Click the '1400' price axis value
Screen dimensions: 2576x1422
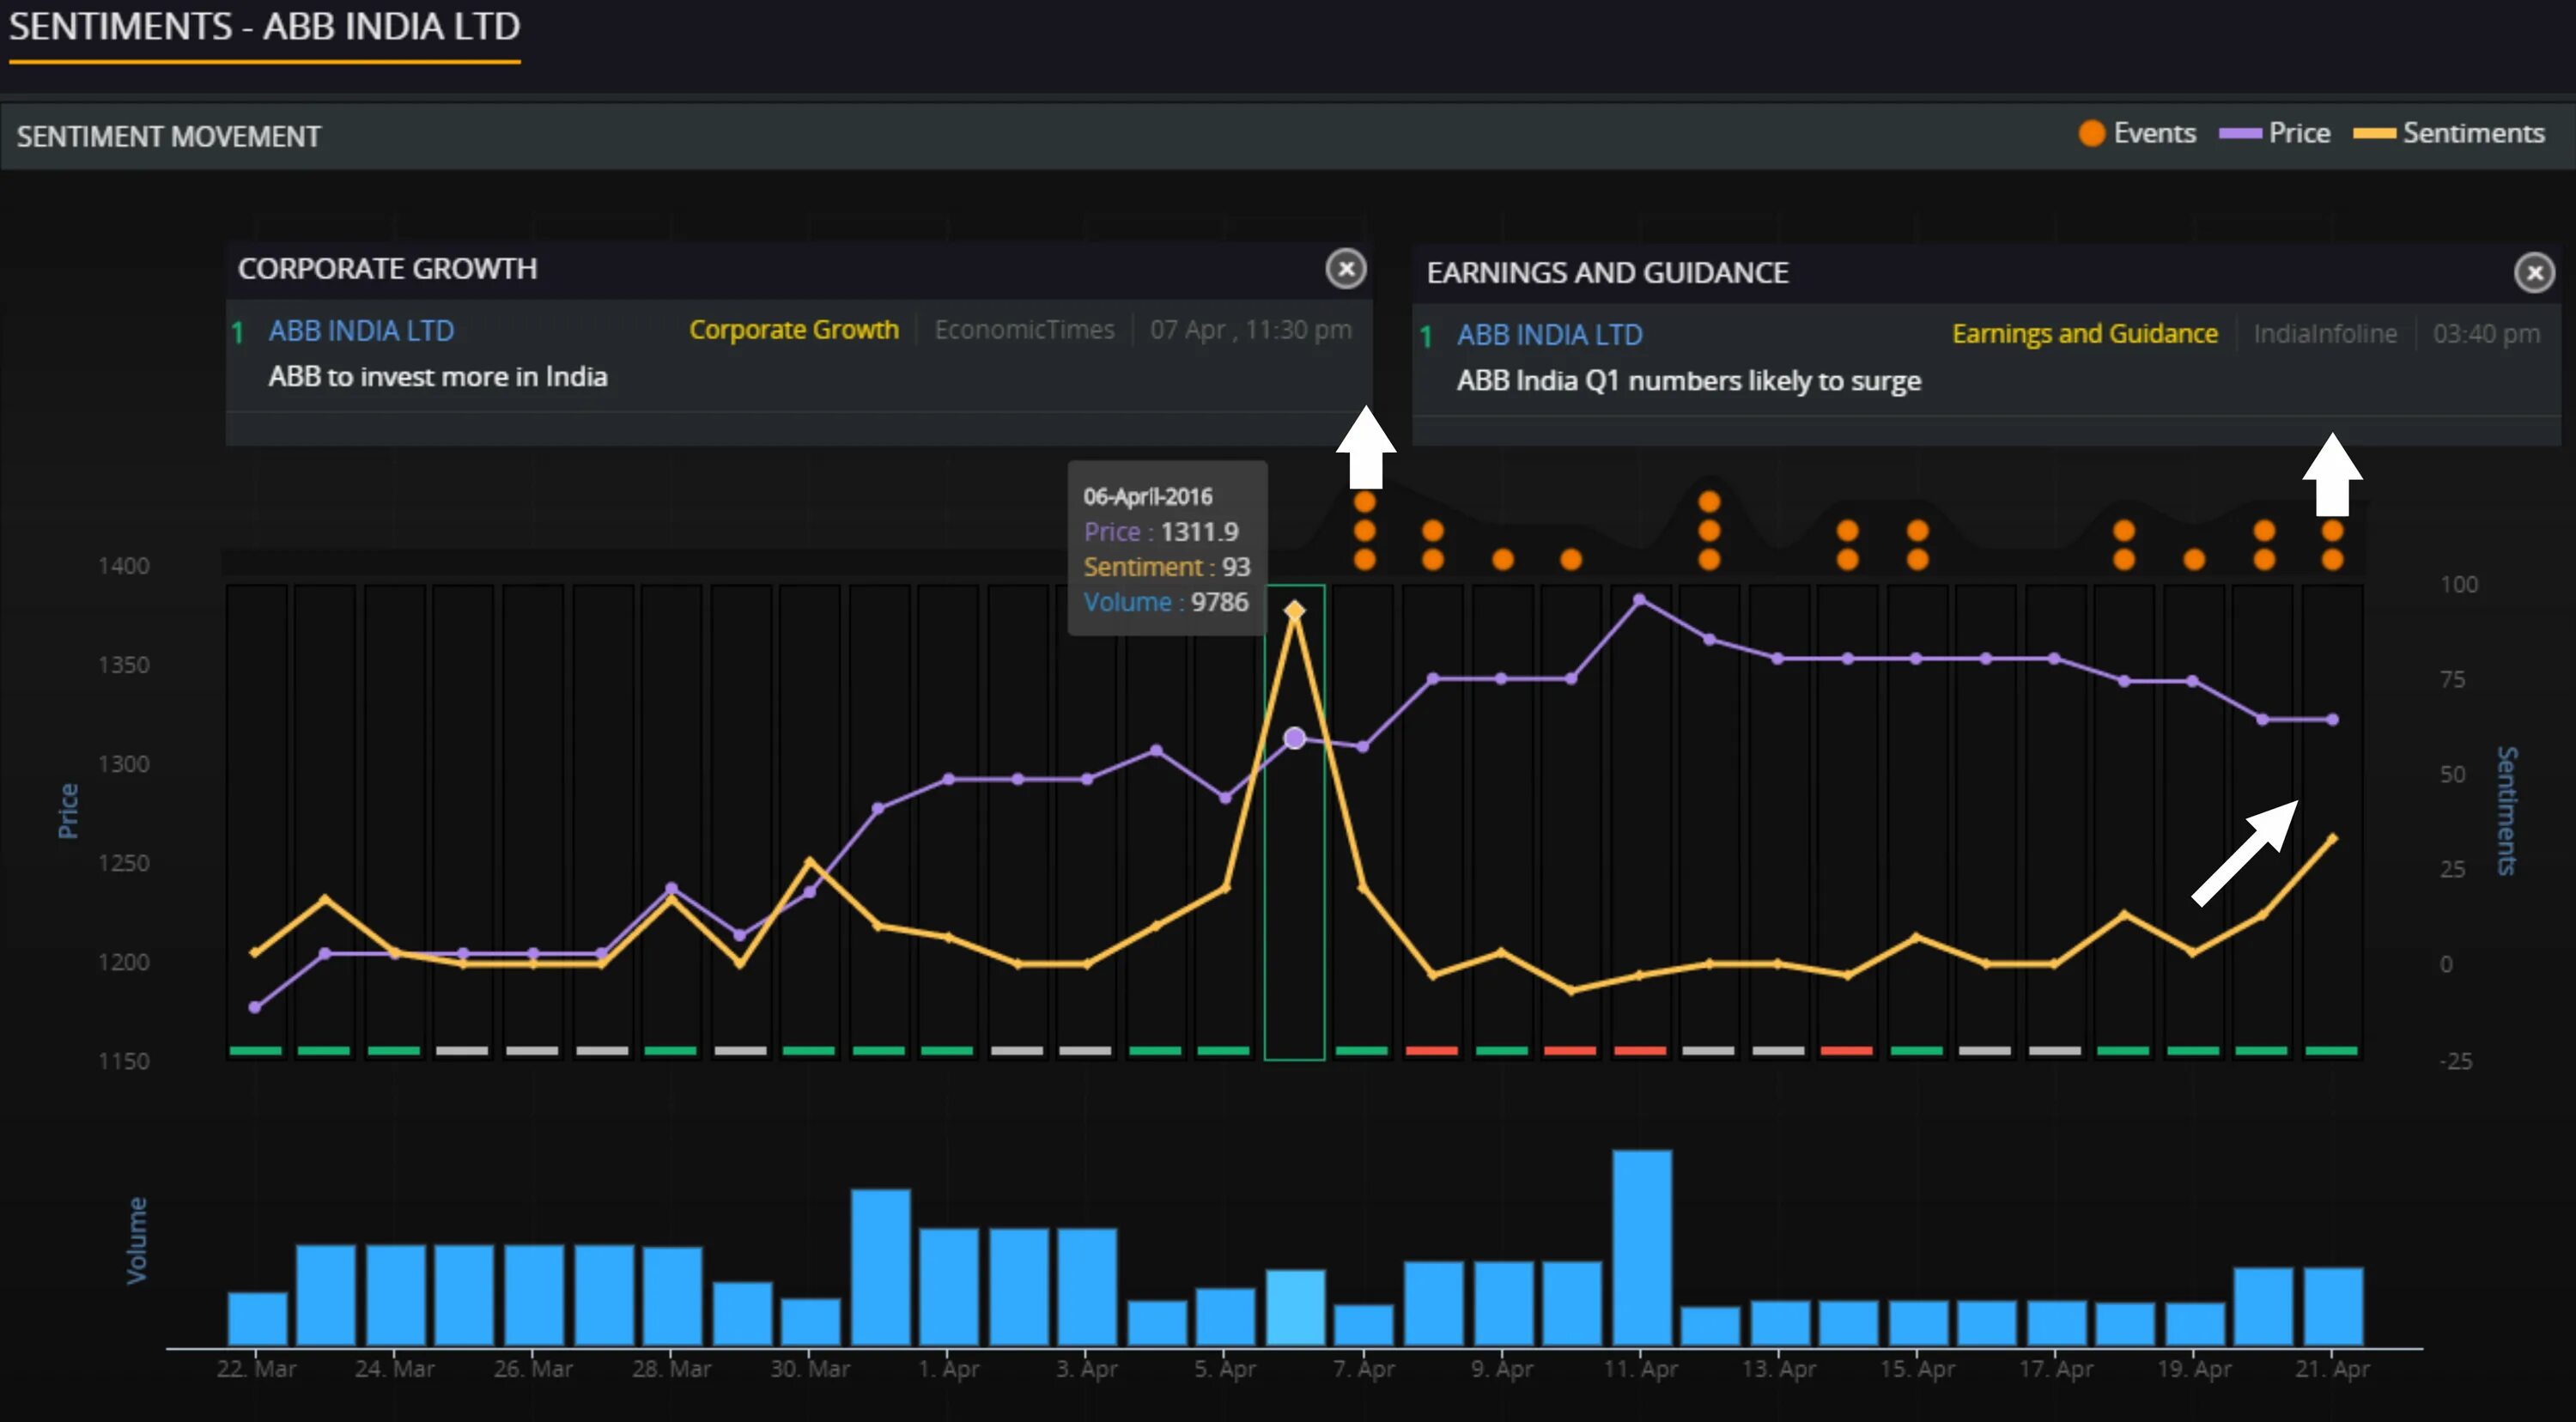[124, 567]
